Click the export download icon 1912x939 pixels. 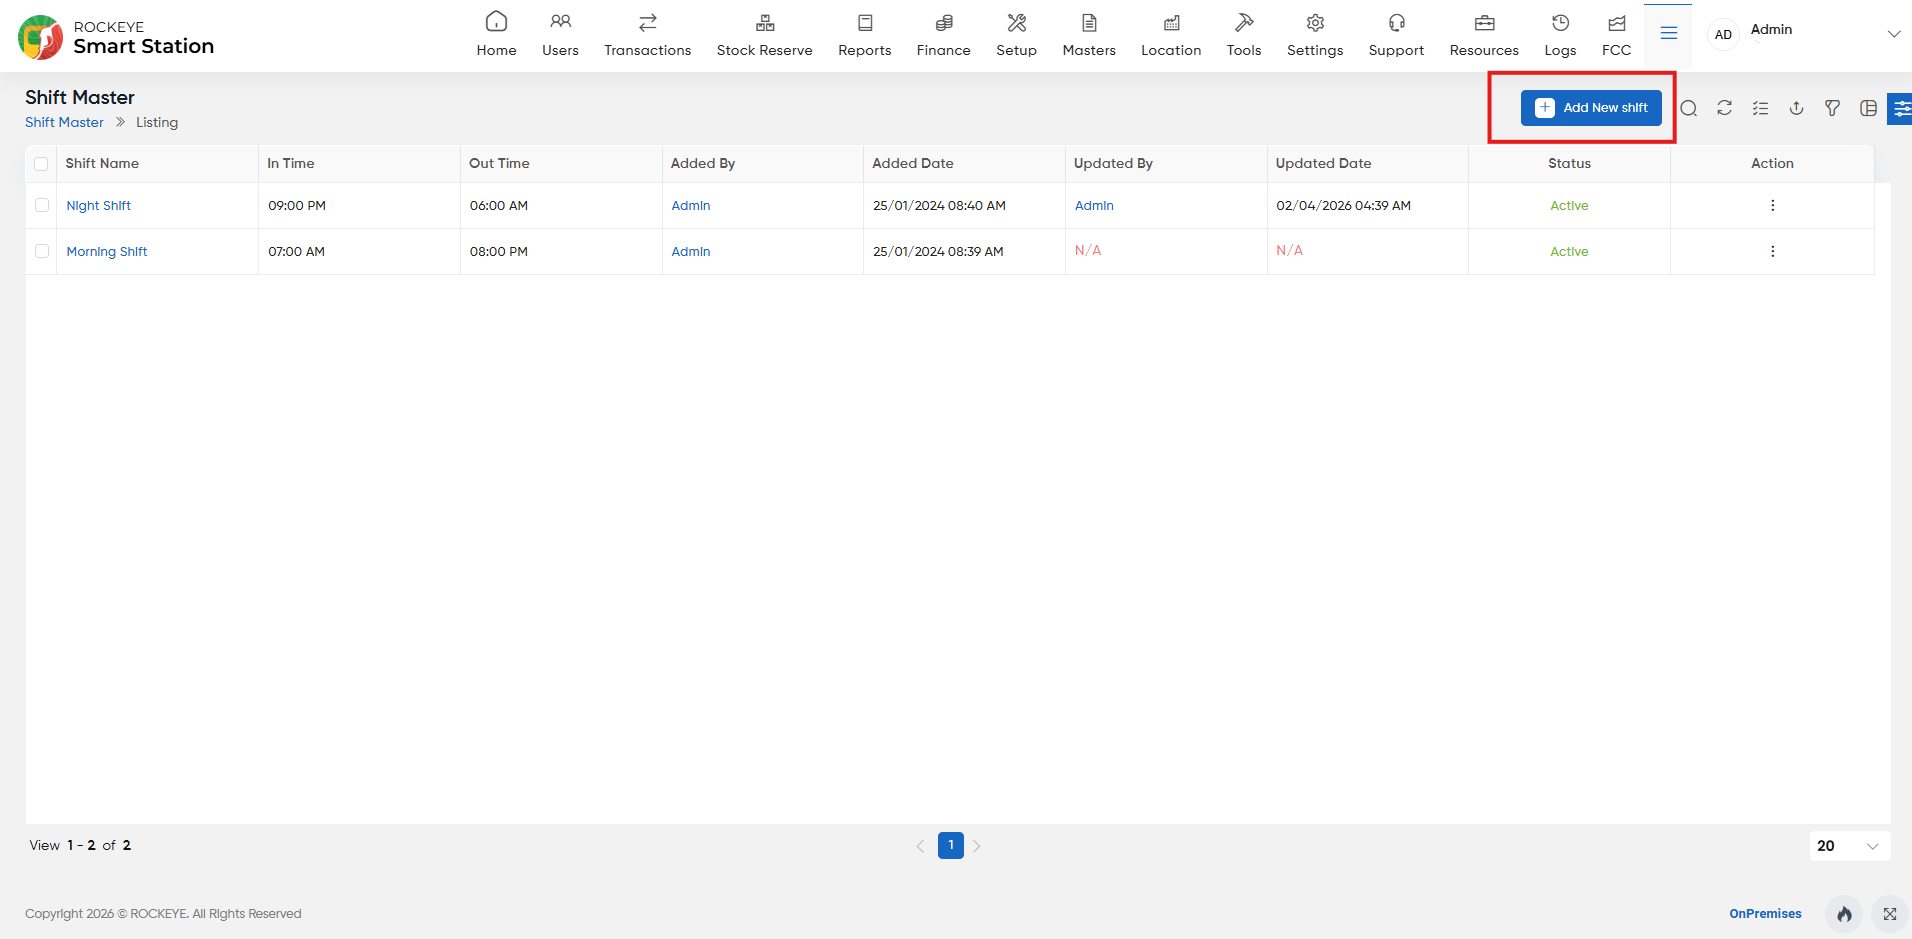click(1796, 108)
